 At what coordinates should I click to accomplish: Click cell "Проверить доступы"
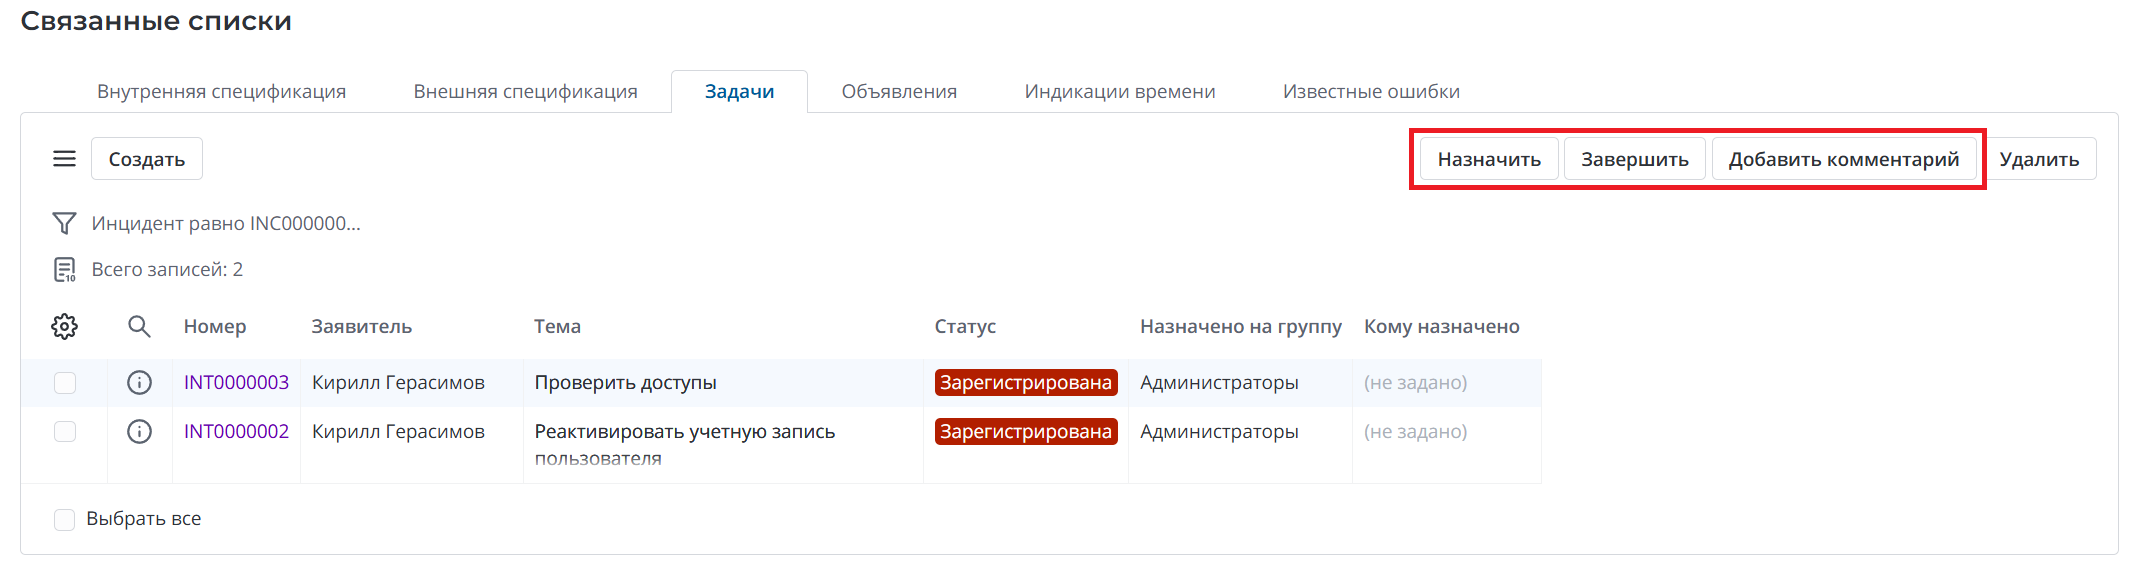(x=626, y=383)
